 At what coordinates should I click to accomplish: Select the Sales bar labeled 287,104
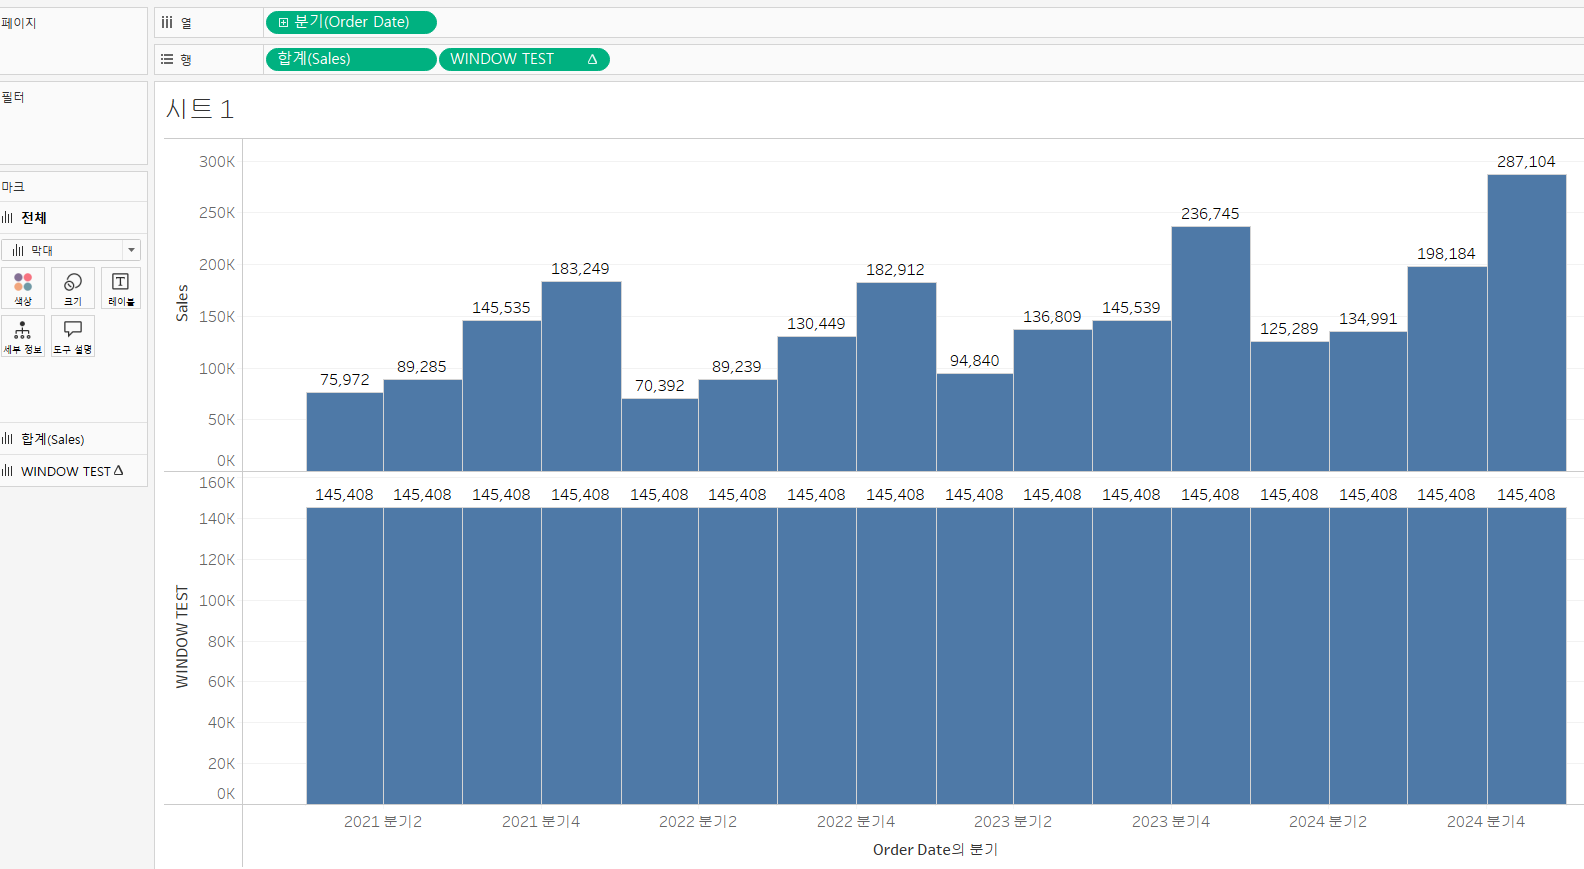(1526, 323)
